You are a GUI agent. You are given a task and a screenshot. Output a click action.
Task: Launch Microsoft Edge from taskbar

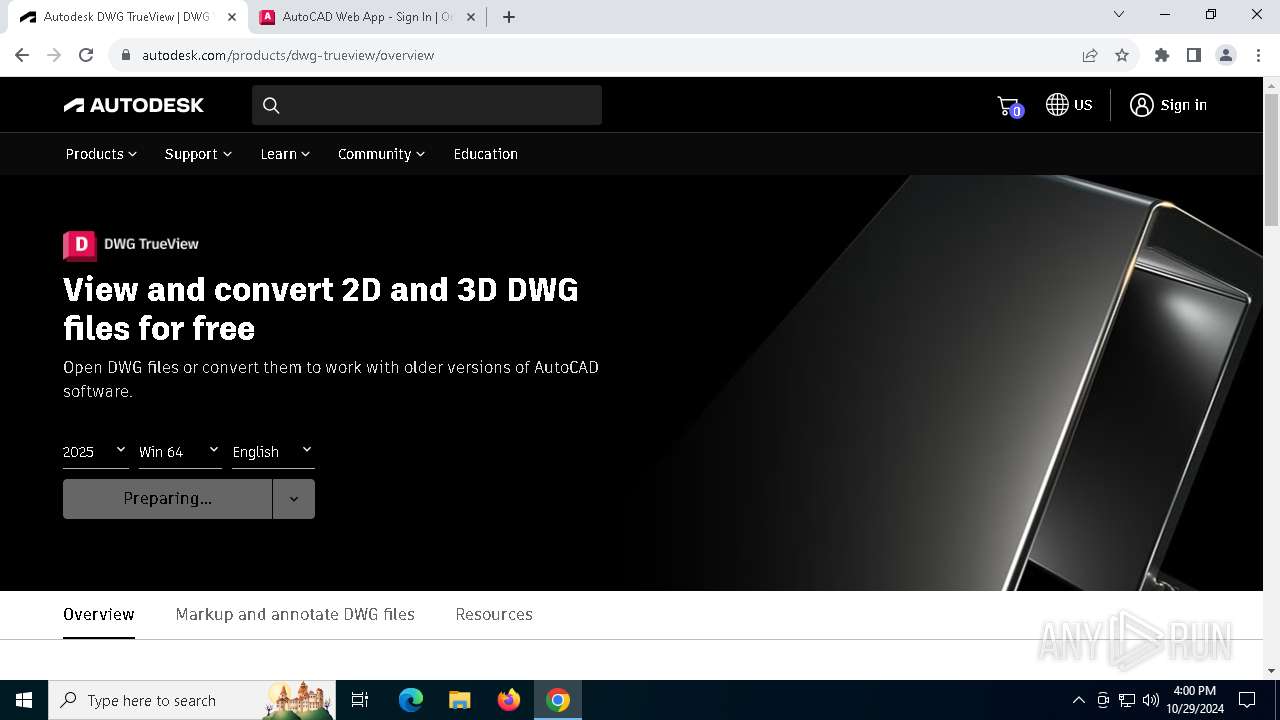pos(411,700)
